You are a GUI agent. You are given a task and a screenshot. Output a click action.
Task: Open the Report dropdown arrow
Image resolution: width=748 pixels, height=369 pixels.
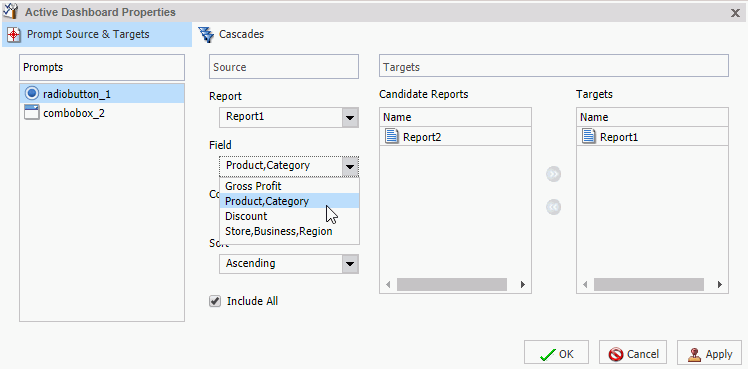point(350,117)
